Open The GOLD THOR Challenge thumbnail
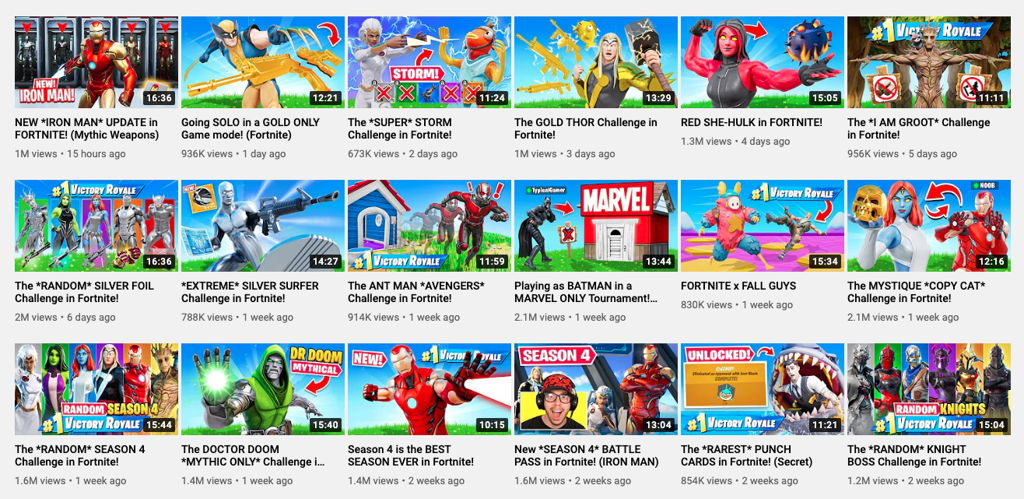The width and height of the screenshot is (1024, 499). pyautogui.click(x=596, y=62)
